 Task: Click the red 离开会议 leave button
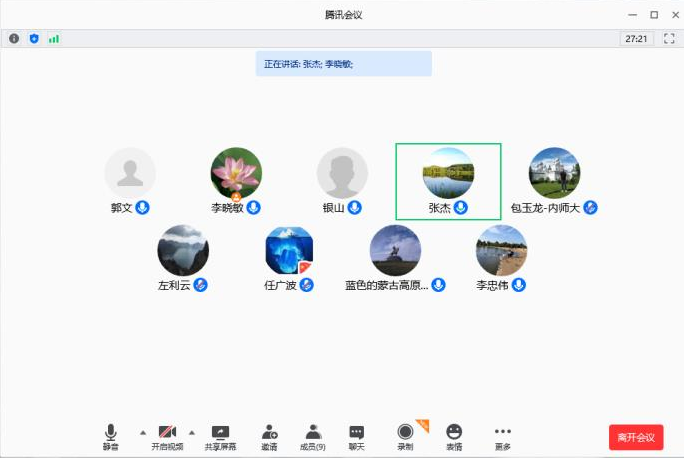636,437
